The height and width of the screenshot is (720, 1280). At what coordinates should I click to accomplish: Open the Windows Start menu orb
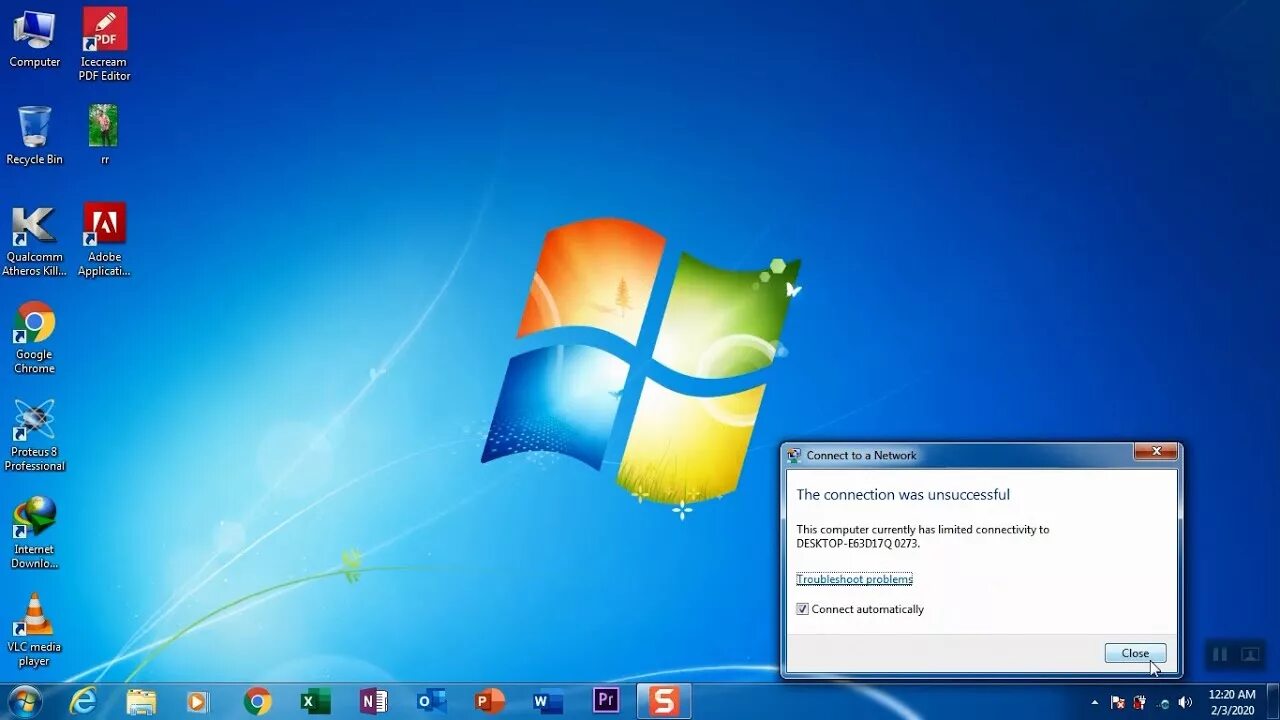click(24, 701)
